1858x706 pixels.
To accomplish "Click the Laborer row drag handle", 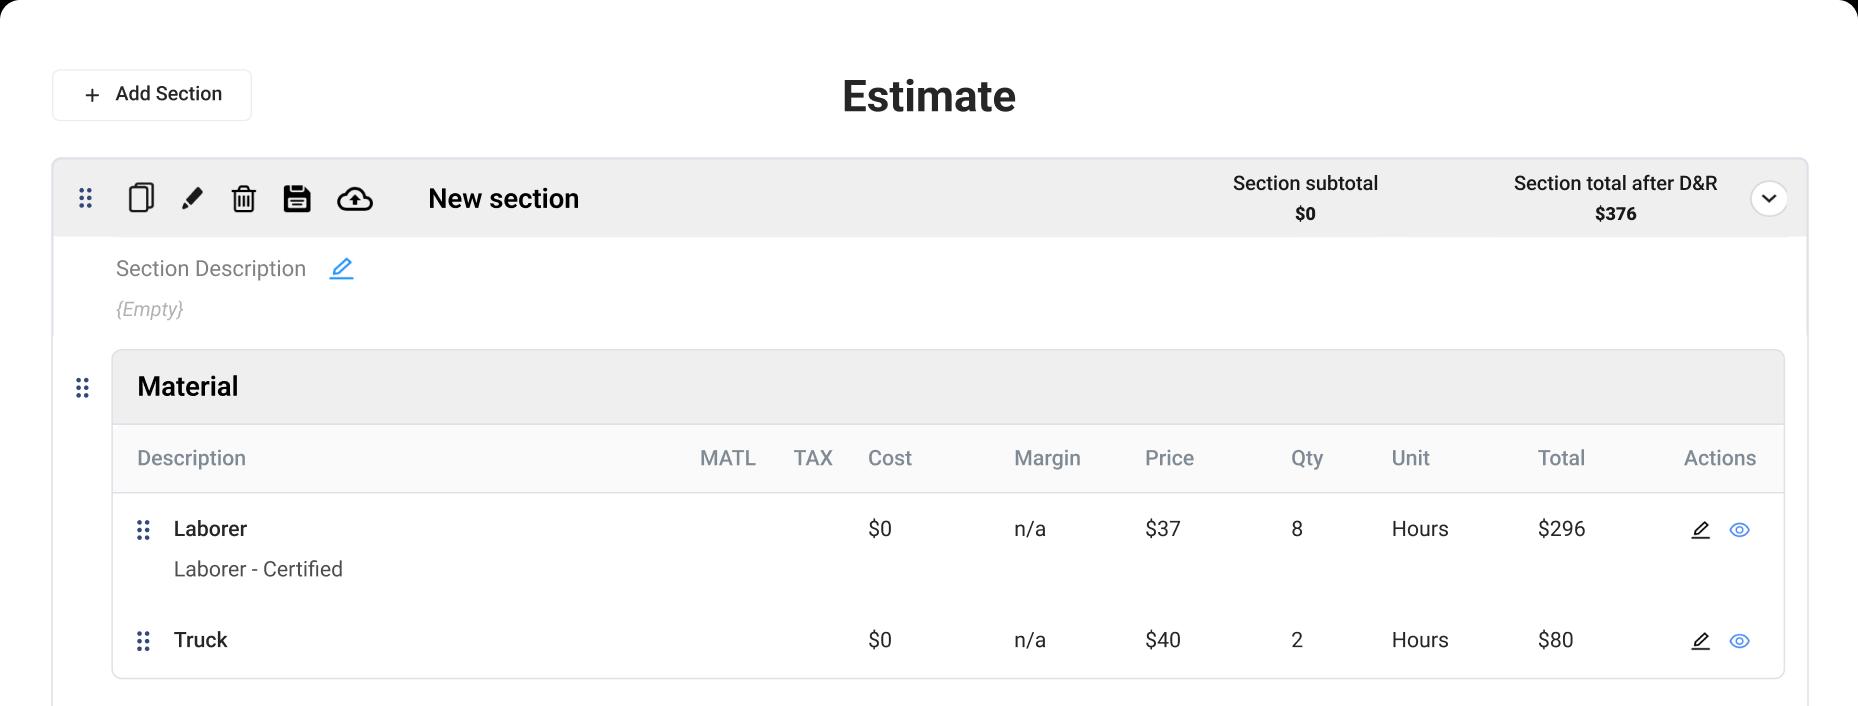I will pyautogui.click(x=143, y=530).
